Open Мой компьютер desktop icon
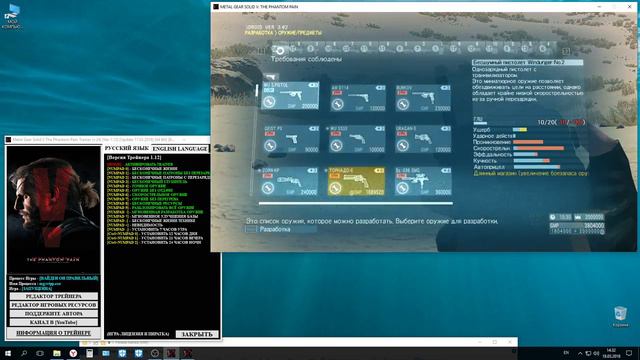The height and width of the screenshot is (360, 640). coord(12,16)
